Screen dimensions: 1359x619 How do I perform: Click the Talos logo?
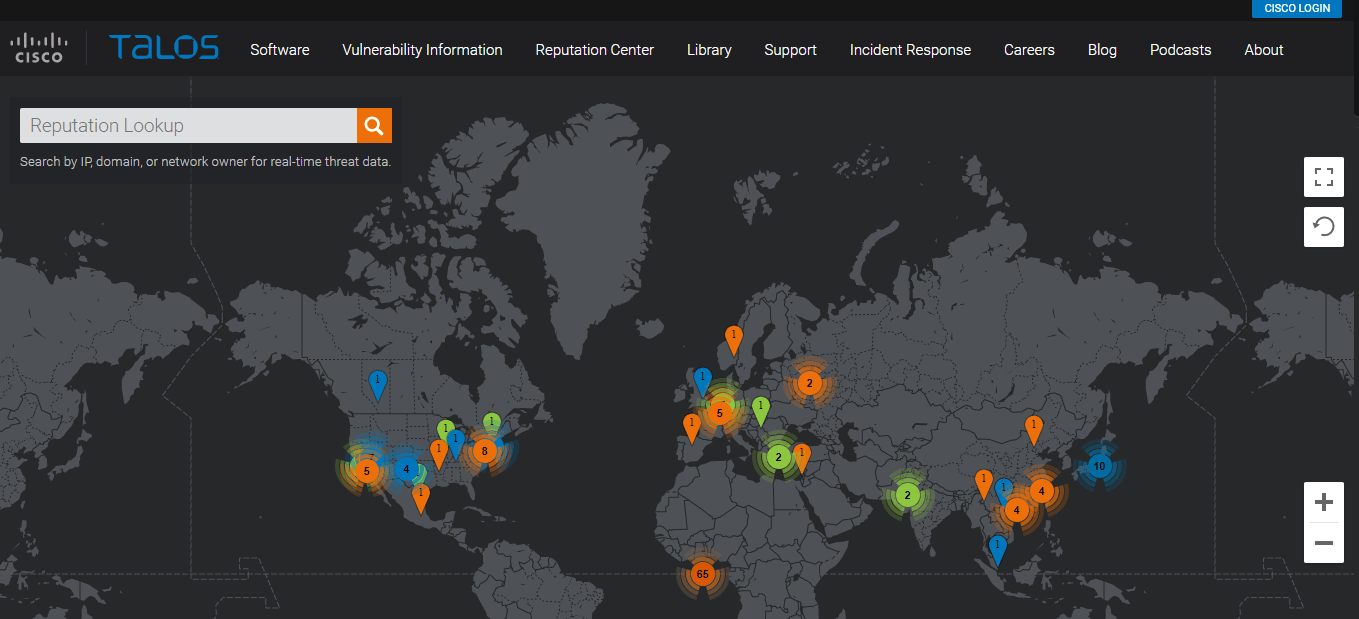pyautogui.click(x=164, y=48)
